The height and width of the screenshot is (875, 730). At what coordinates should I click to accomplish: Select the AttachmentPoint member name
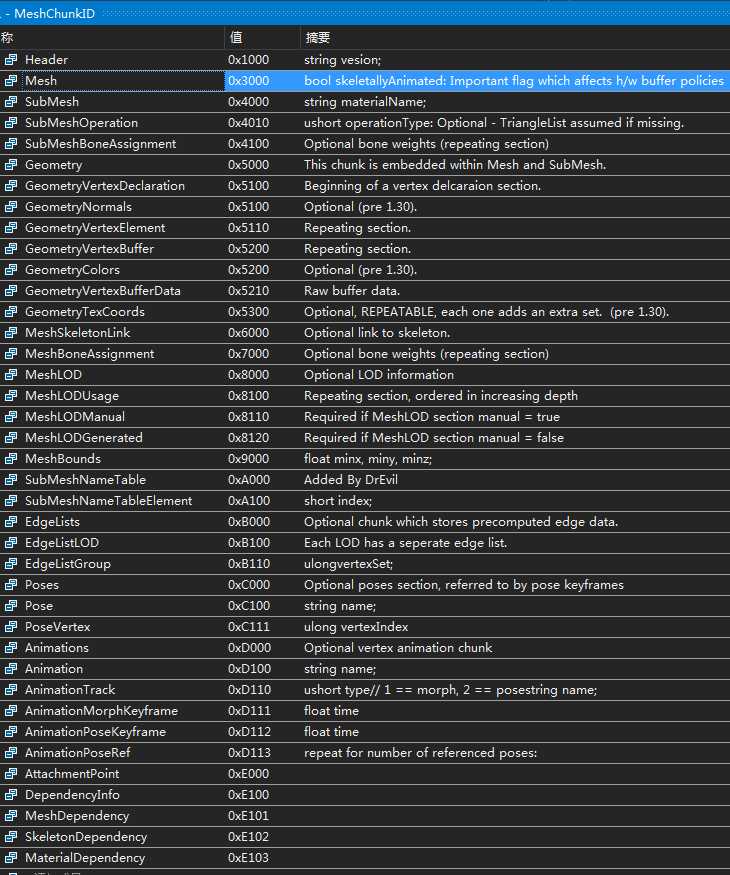72,774
